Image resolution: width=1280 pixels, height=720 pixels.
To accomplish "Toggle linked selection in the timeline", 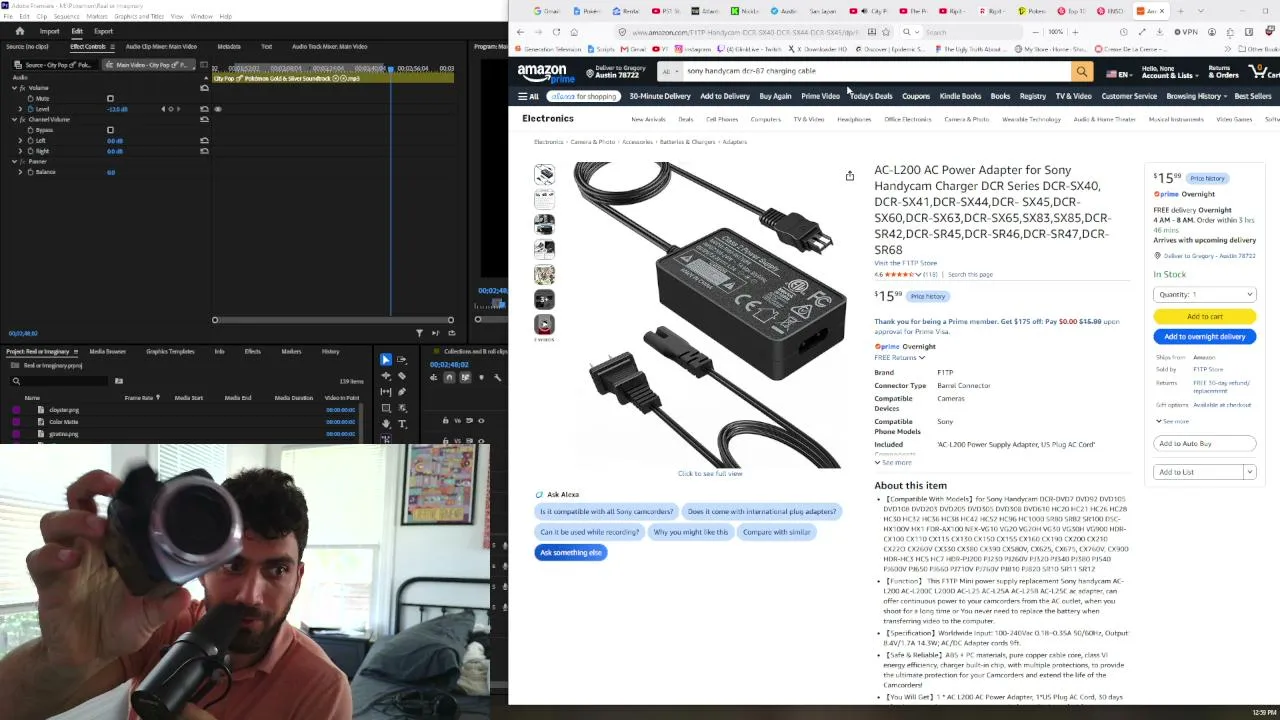I will [x=465, y=377].
